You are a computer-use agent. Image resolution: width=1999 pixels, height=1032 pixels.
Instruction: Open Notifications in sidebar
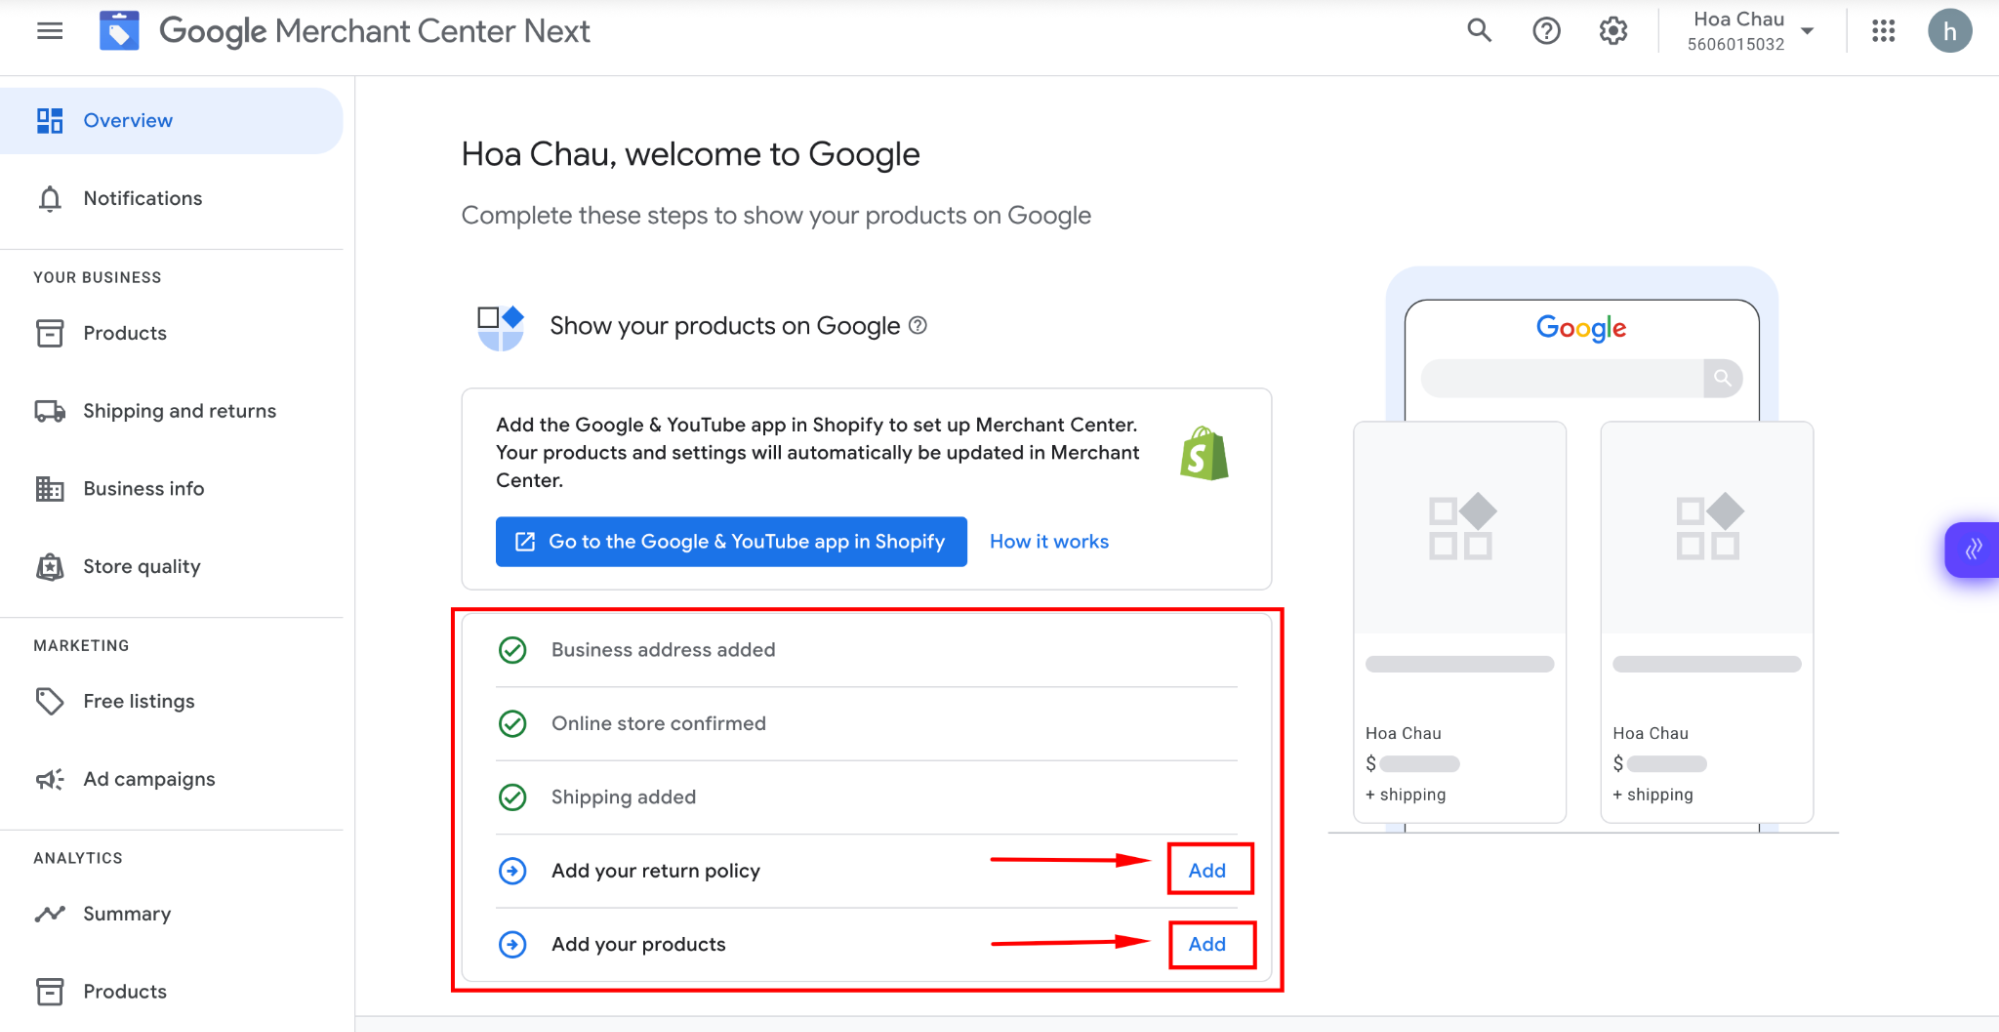click(x=171, y=198)
